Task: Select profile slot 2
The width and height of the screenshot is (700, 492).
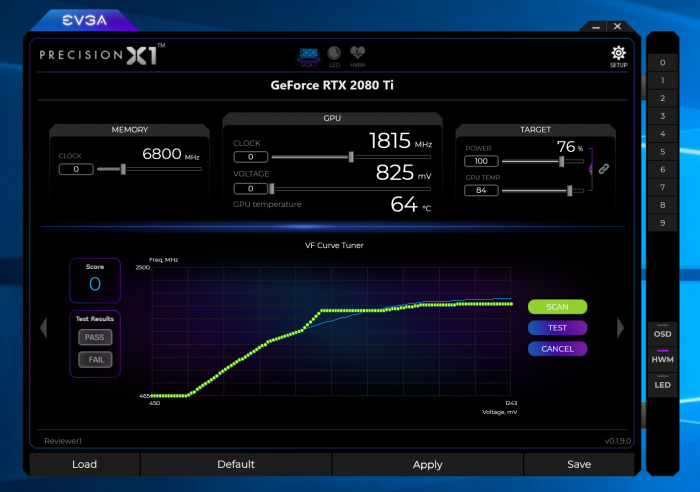Action: 662,98
